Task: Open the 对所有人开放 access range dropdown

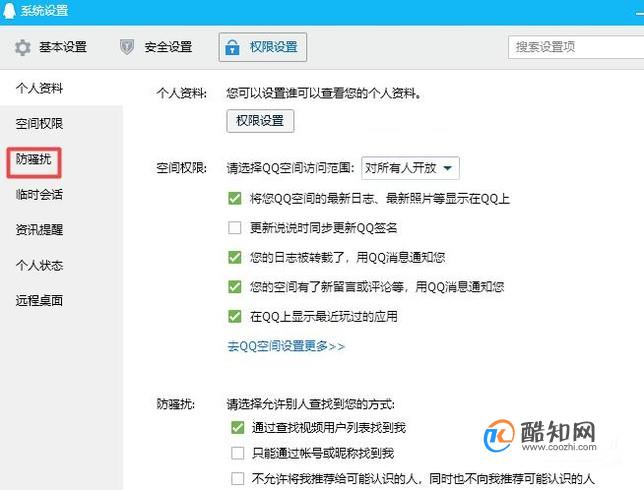Action: point(410,168)
